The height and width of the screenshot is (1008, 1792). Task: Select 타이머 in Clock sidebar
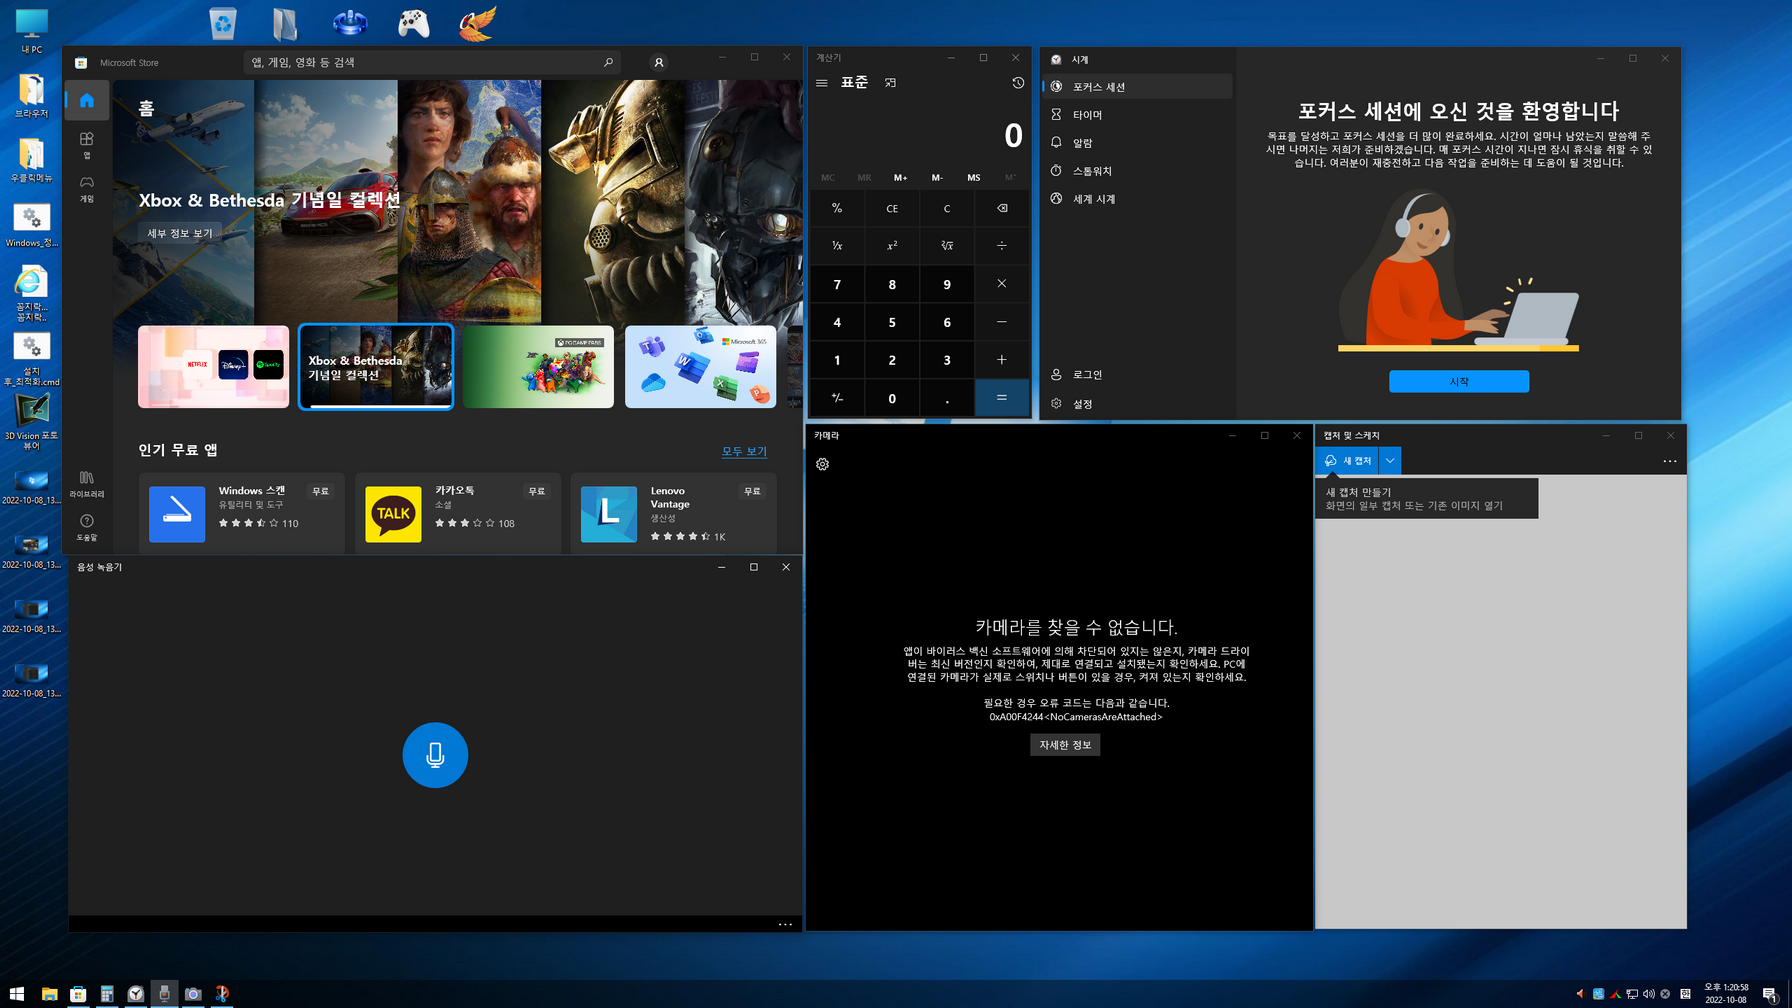(1137, 115)
